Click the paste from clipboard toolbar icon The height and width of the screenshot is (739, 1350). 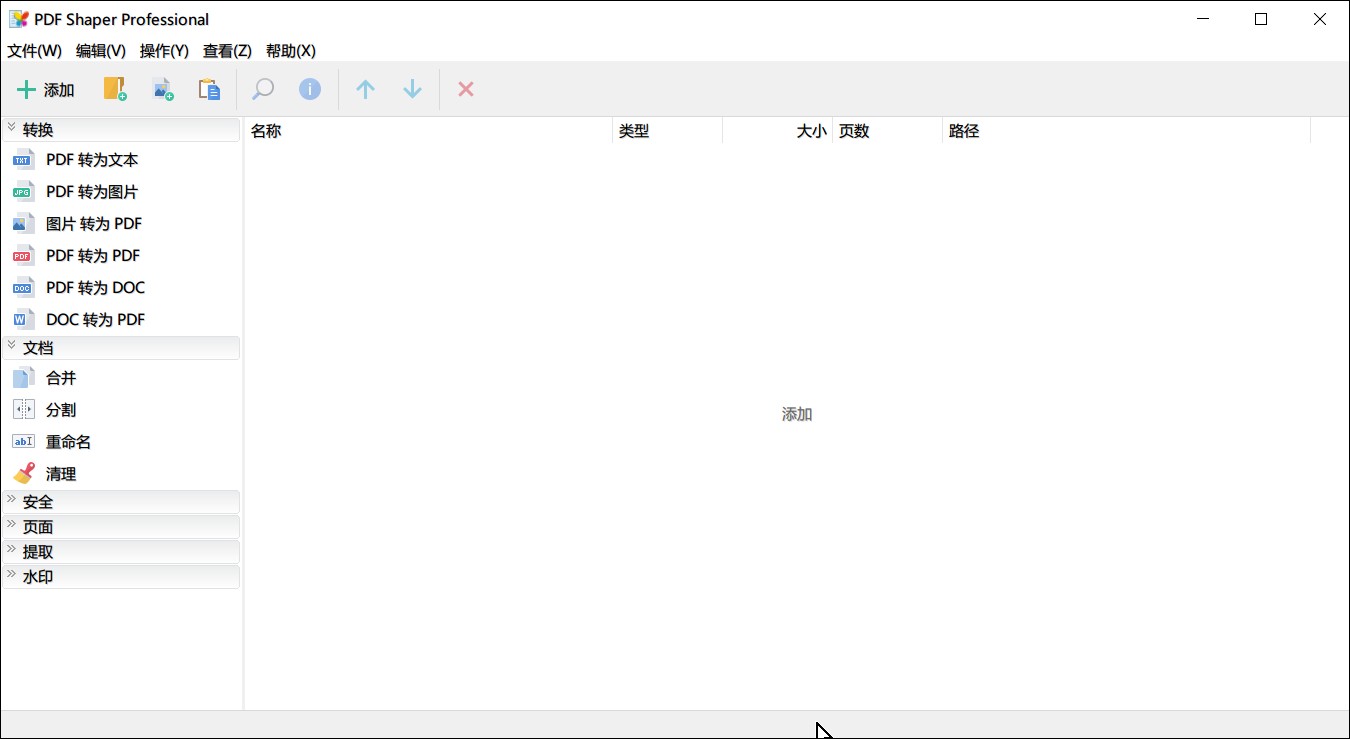(x=209, y=89)
